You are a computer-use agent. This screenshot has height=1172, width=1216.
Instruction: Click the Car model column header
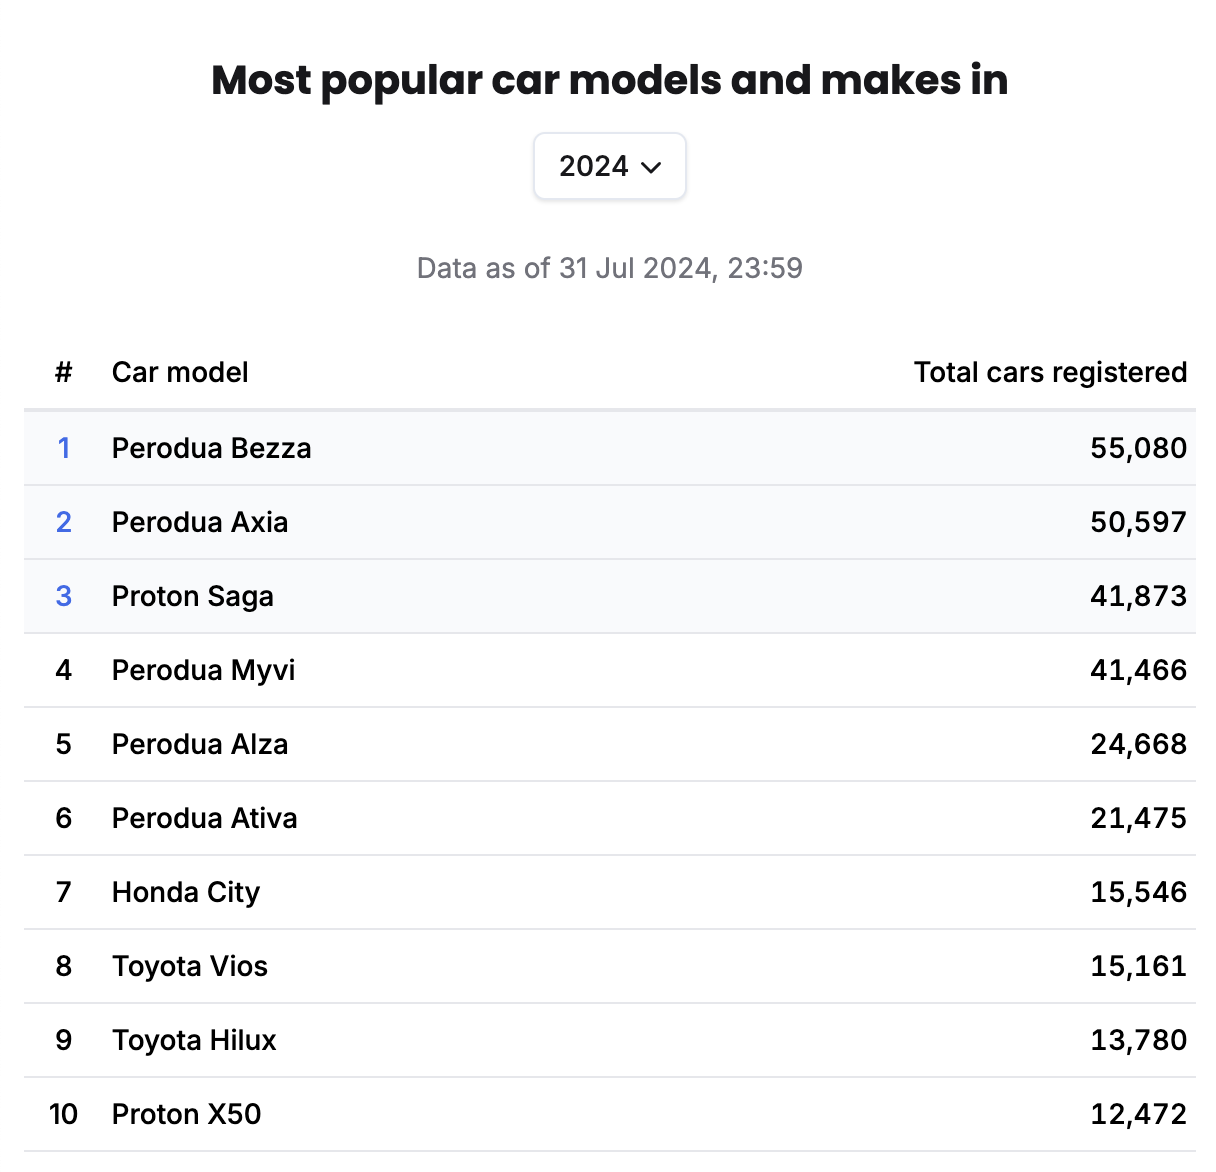[x=180, y=372]
